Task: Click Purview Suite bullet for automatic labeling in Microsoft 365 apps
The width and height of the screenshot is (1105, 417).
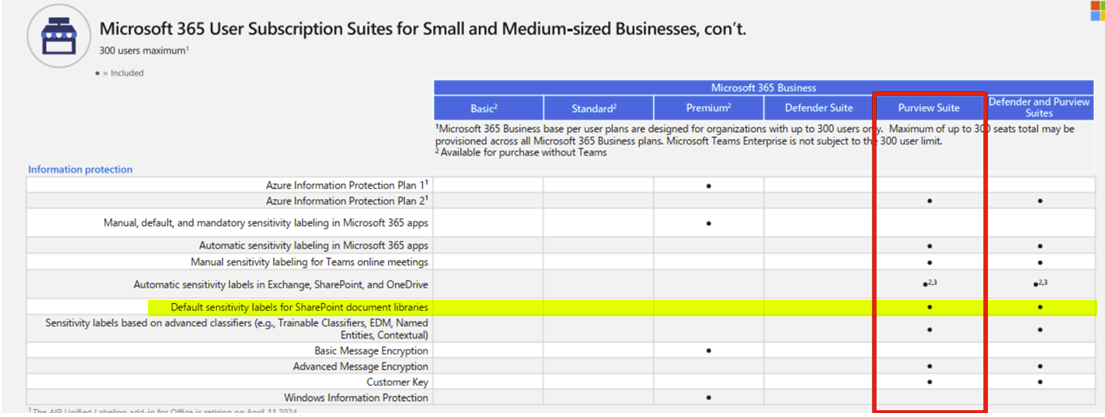Action: [930, 247]
